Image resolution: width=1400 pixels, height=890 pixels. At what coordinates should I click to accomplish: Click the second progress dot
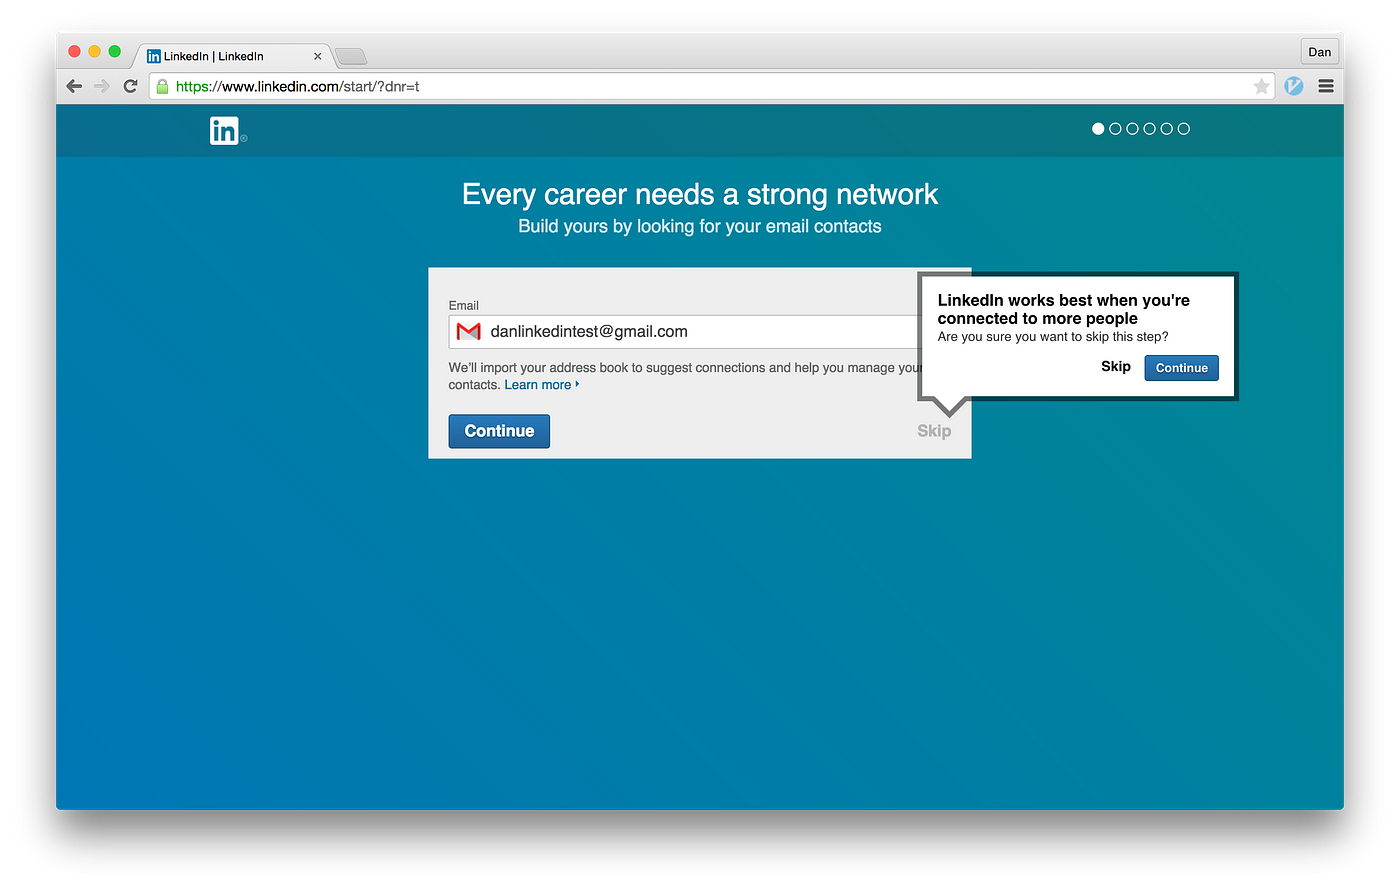(1115, 129)
